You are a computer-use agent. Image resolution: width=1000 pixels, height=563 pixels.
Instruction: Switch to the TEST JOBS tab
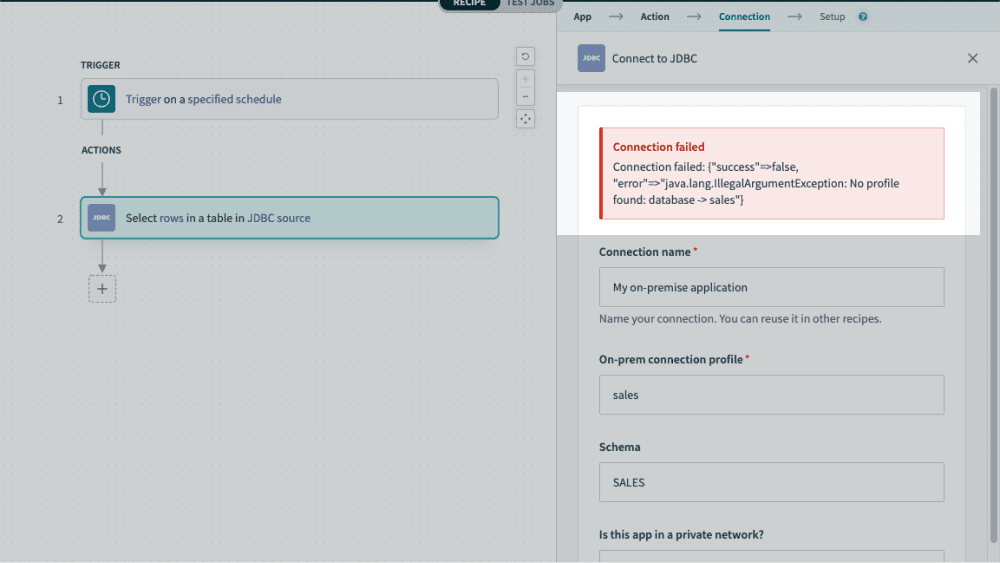click(530, 4)
